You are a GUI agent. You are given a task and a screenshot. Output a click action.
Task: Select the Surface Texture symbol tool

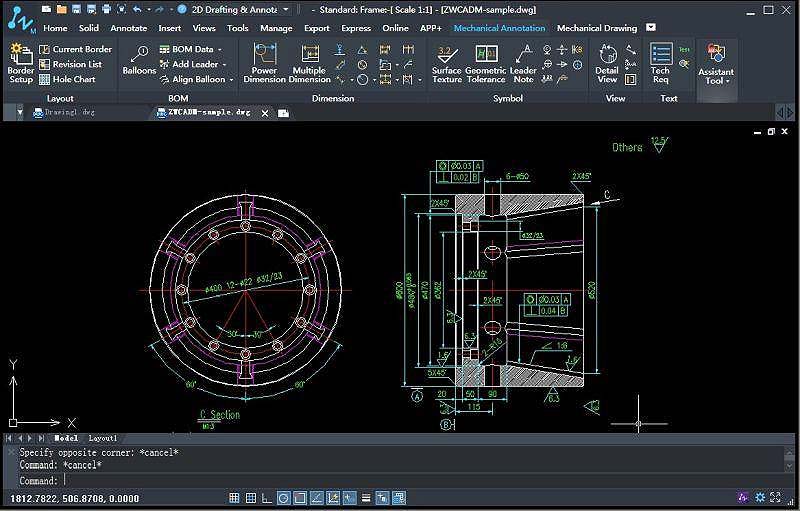click(x=446, y=63)
